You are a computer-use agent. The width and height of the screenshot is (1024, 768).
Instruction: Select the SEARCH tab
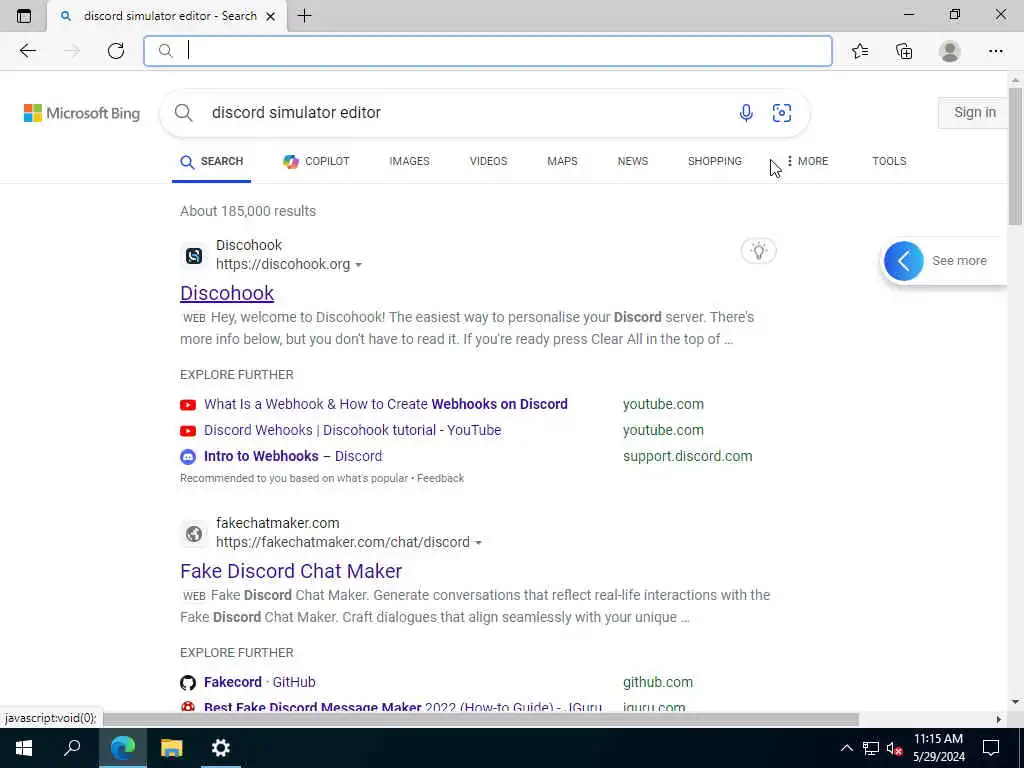212,161
